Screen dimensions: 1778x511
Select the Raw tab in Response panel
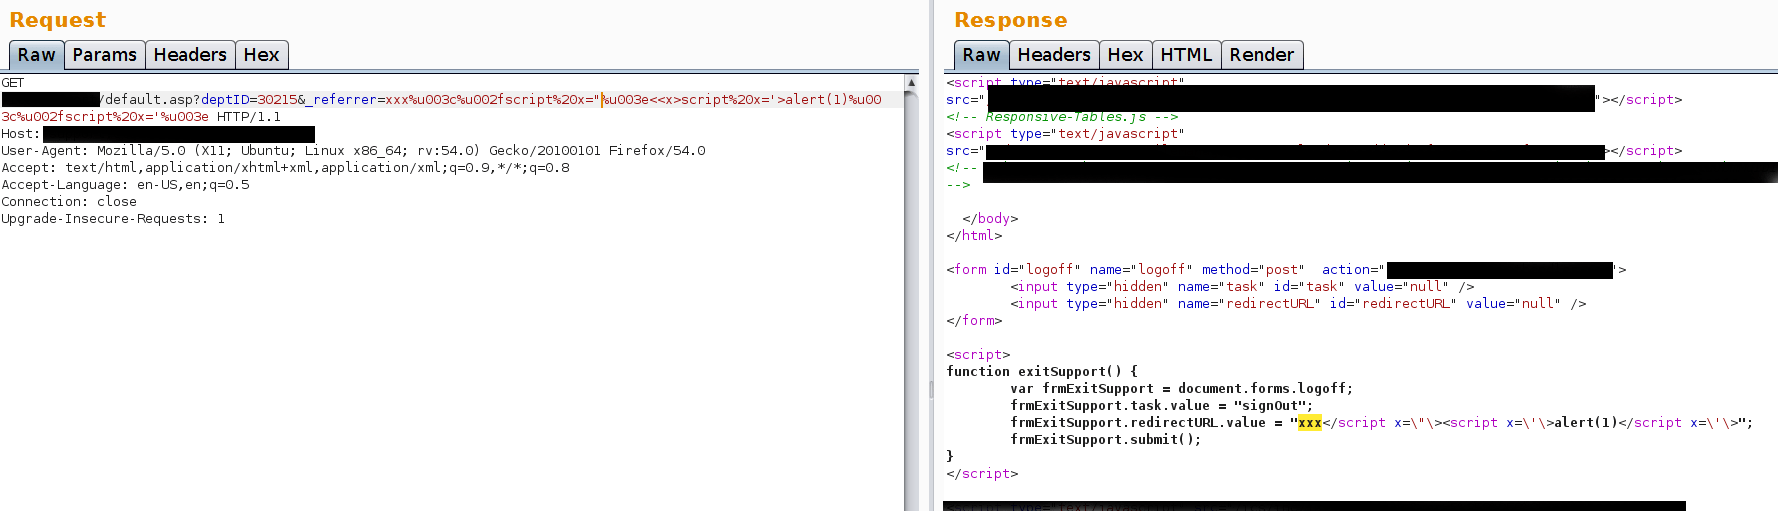click(x=981, y=55)
